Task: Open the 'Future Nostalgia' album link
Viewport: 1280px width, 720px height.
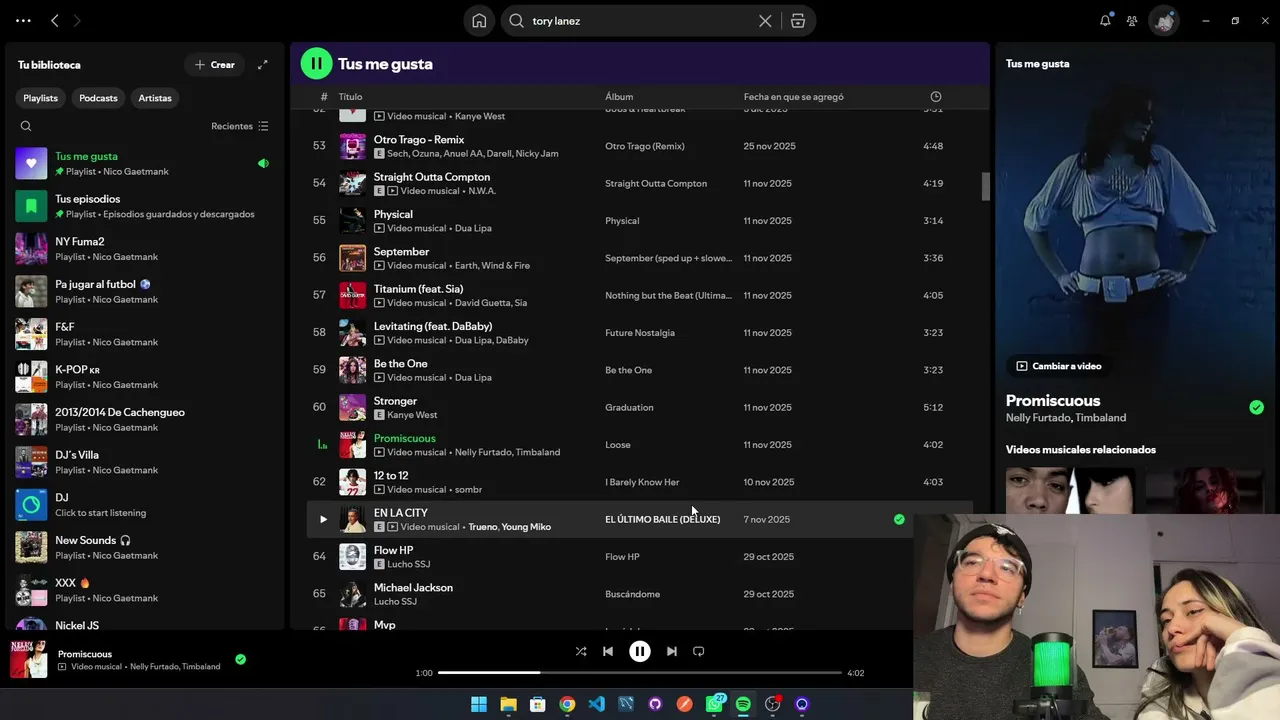Action: 640,333
